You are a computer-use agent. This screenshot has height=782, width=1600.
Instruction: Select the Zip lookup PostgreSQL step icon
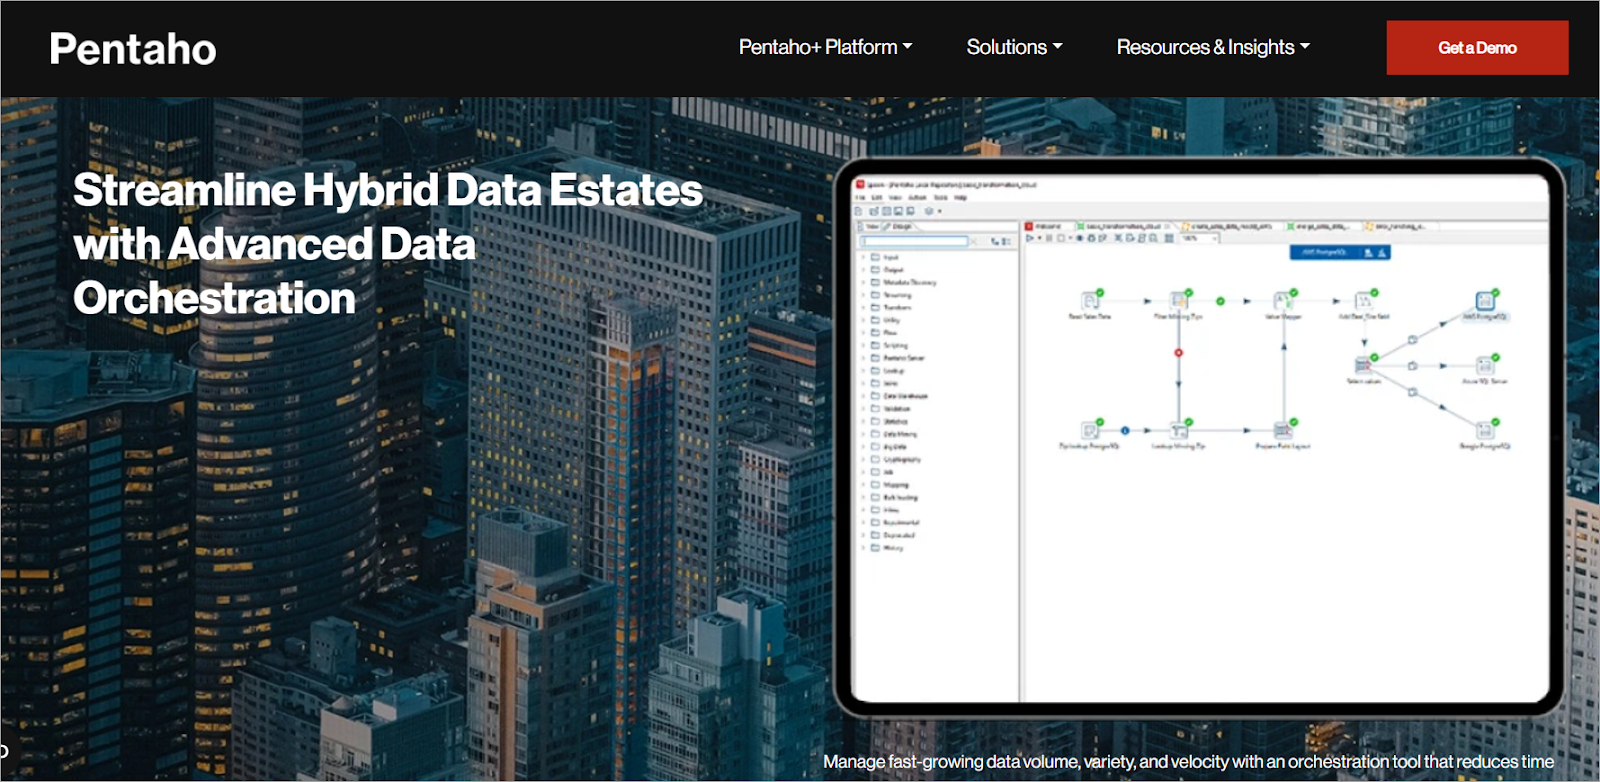tap(1090, 430)
